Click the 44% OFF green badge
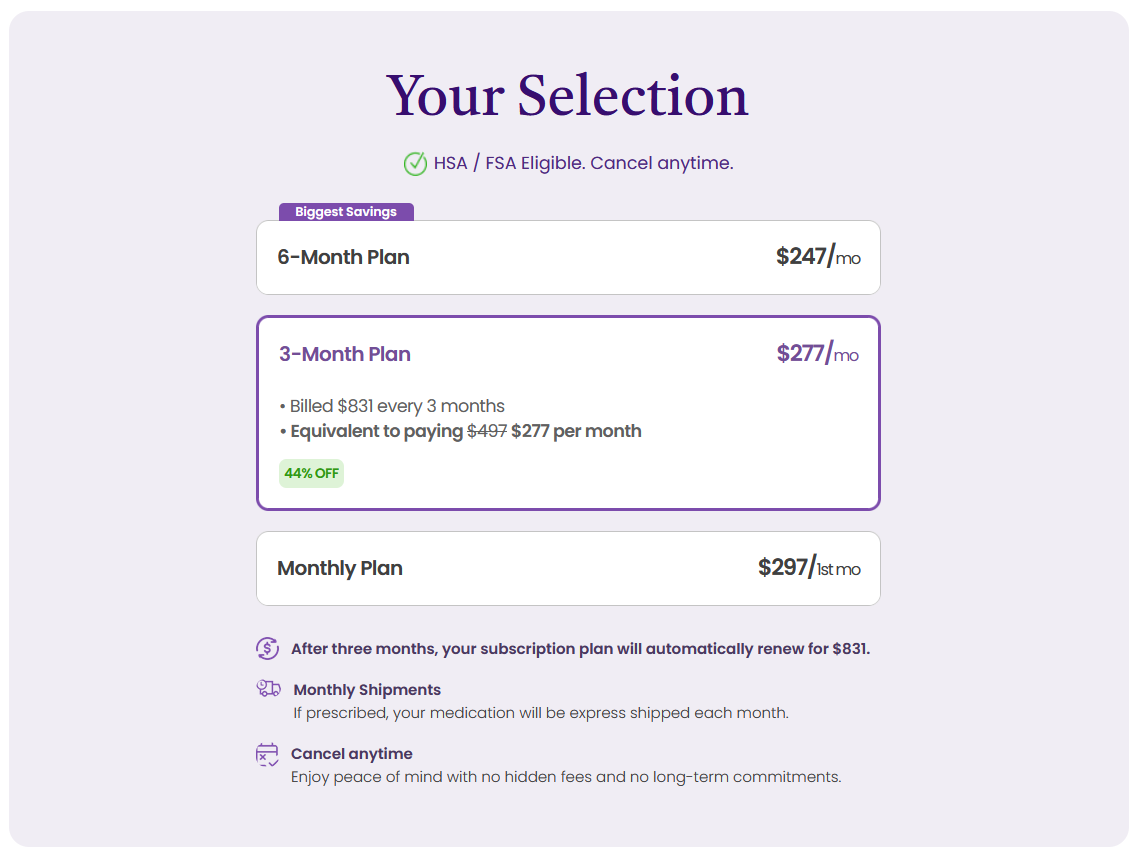The image size is (1142, 854). (x=311, y=473)
